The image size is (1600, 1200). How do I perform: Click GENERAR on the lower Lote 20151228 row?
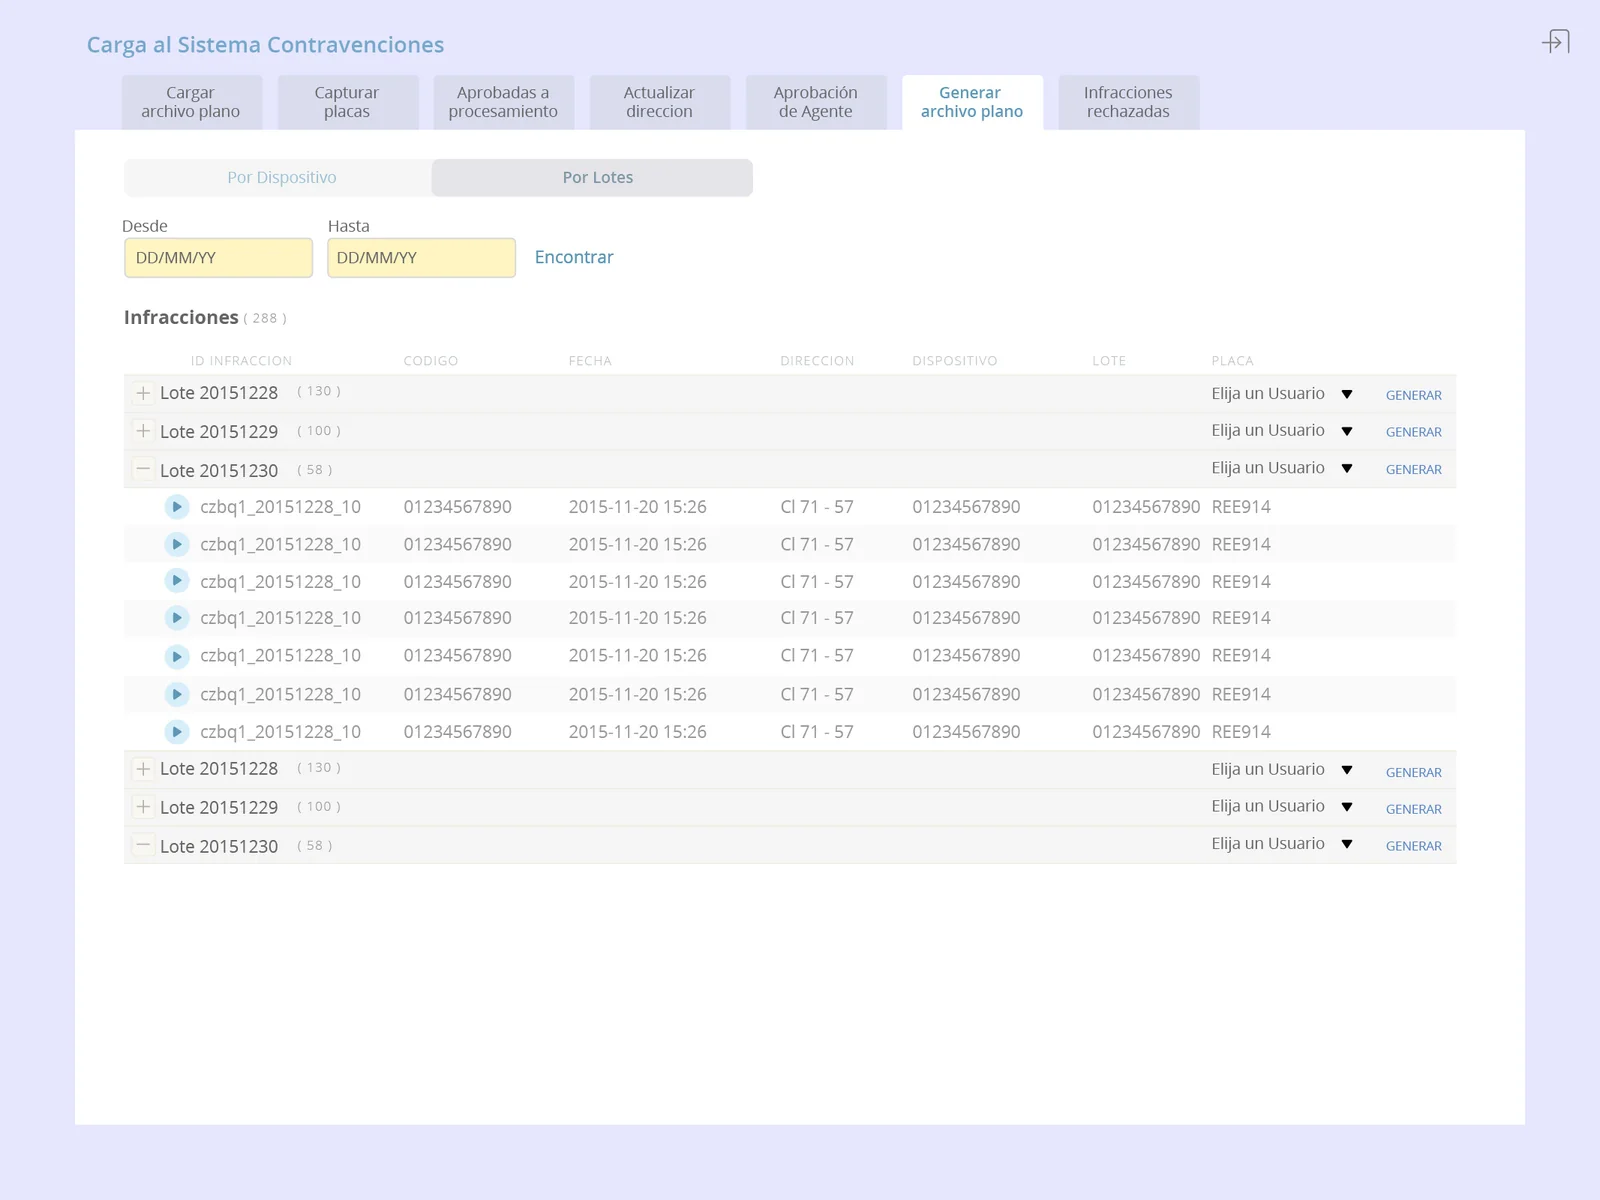[1414, 772]
